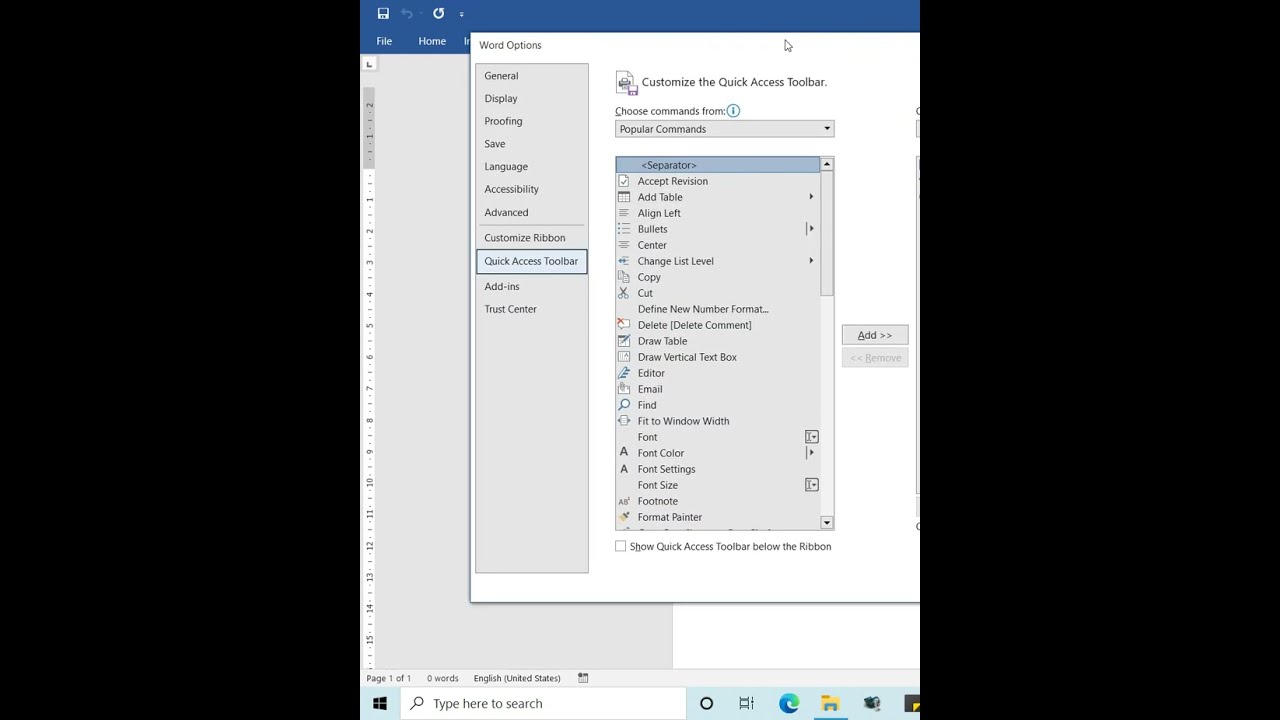Select the Delete Comment command icon
This screenshot has height=720, width=1280.
tap(624, 325)
